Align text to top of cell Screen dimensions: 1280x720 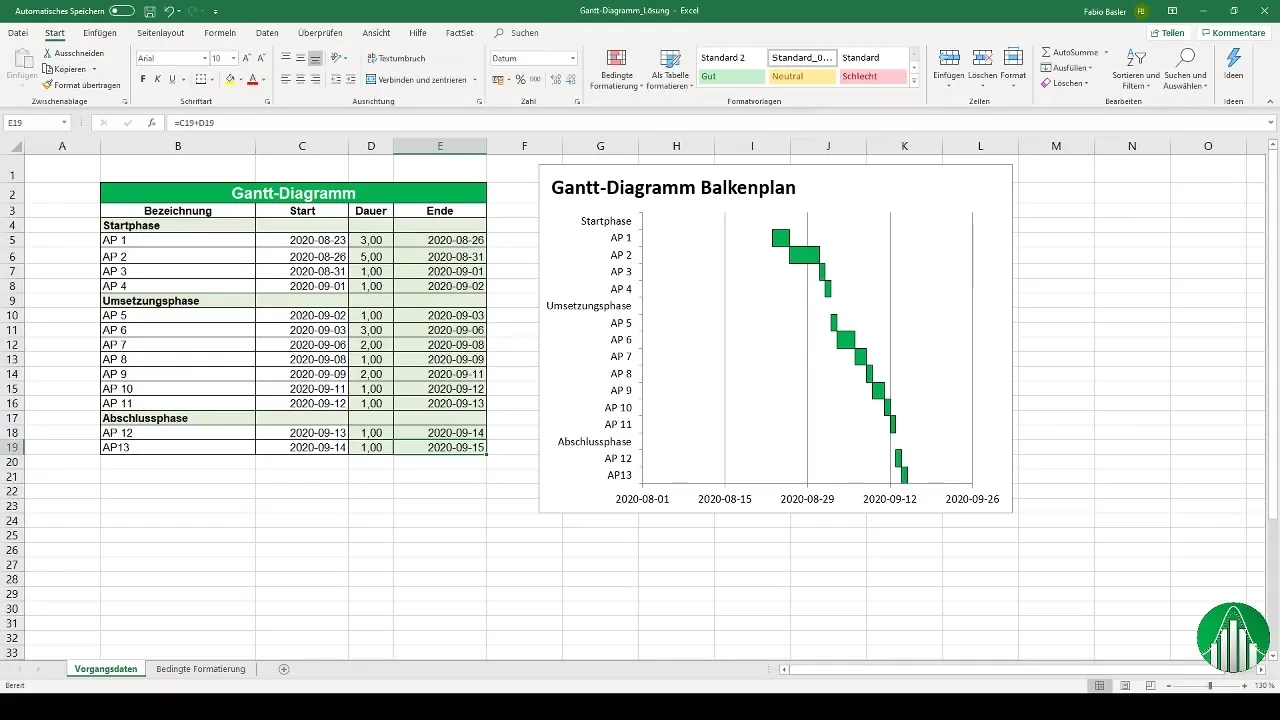(286, 58)
